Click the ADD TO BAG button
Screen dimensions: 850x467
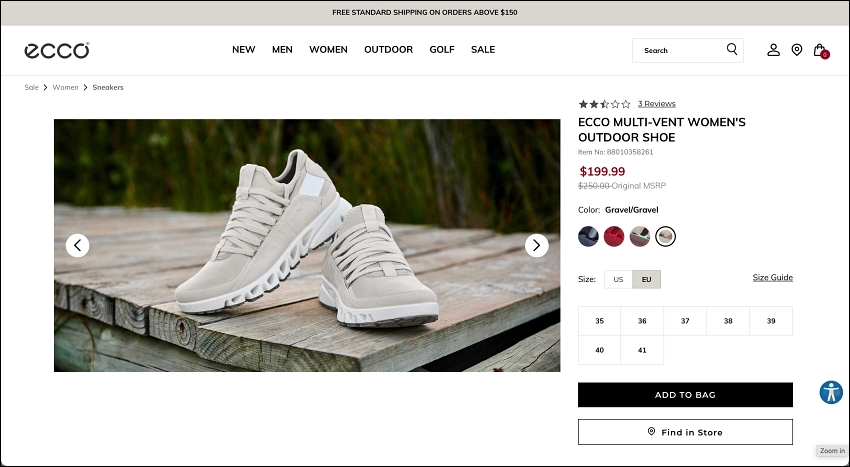[685, 395]
